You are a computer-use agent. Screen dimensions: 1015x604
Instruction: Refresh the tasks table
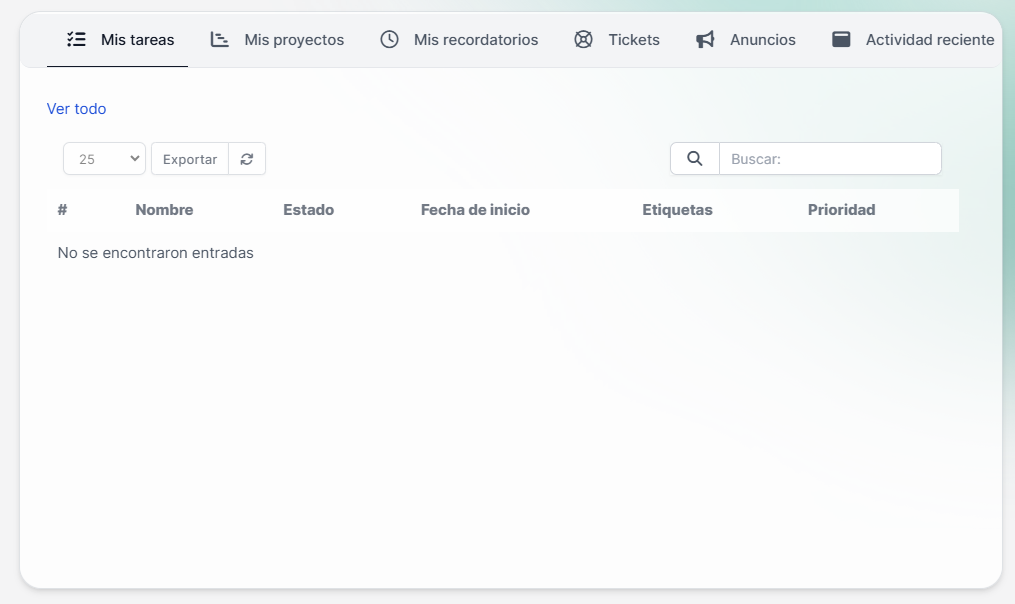[247, 158]
